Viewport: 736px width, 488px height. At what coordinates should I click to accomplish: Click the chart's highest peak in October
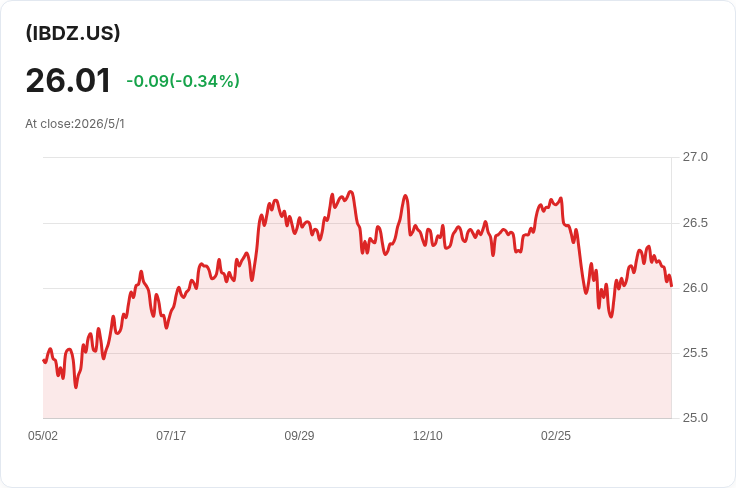350,191
